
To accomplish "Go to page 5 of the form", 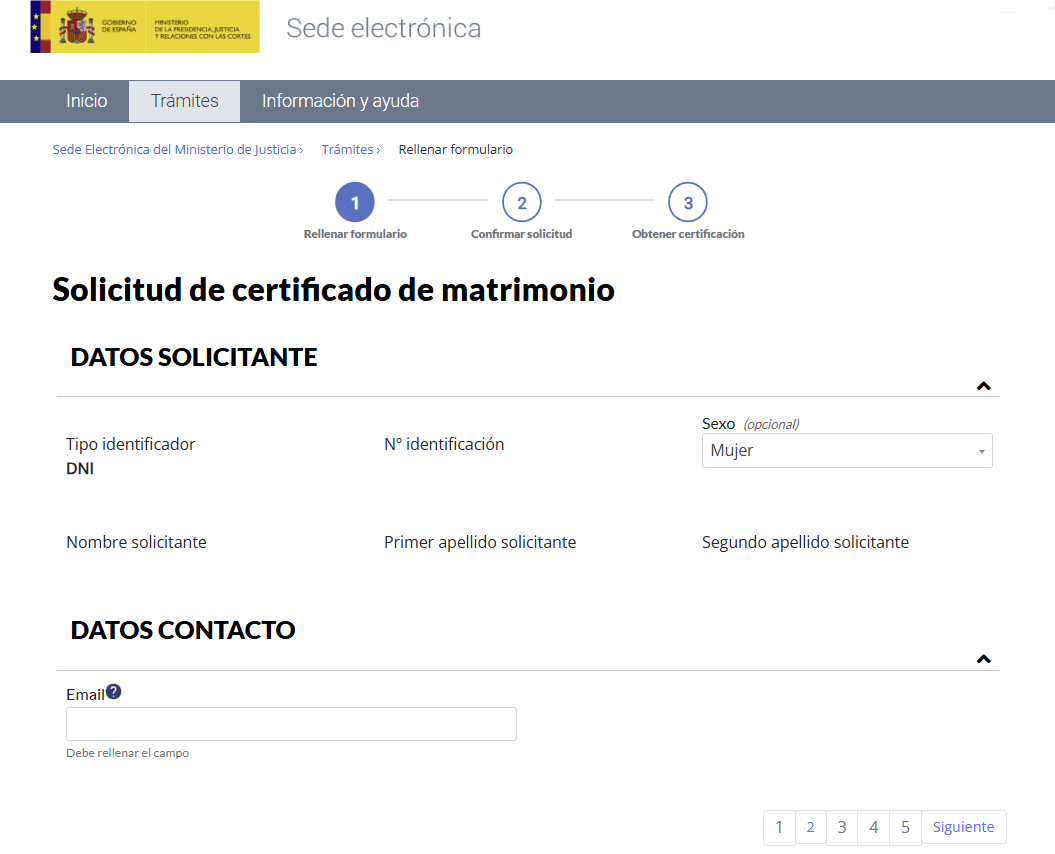I will click(x=904, y=827).
